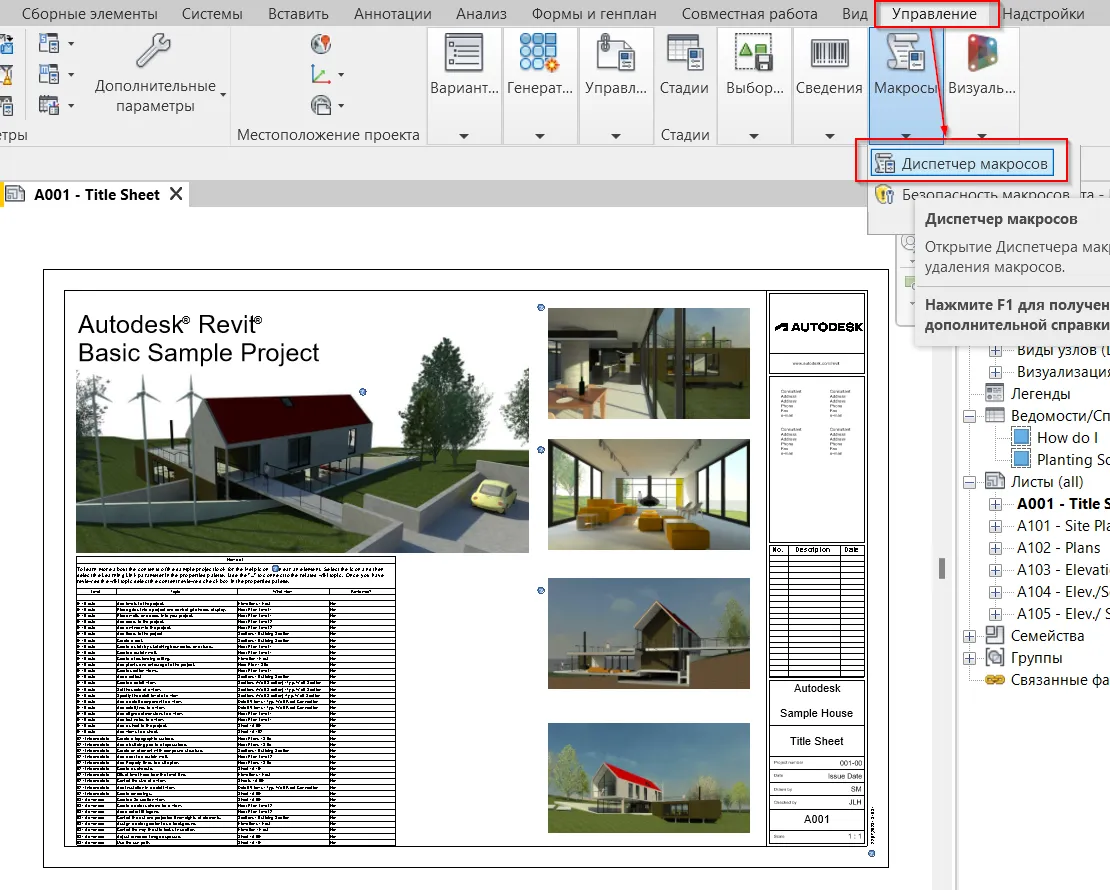The image size is (1110, 890).
Task: Click the project Position icon
Action: coord(321,105)
